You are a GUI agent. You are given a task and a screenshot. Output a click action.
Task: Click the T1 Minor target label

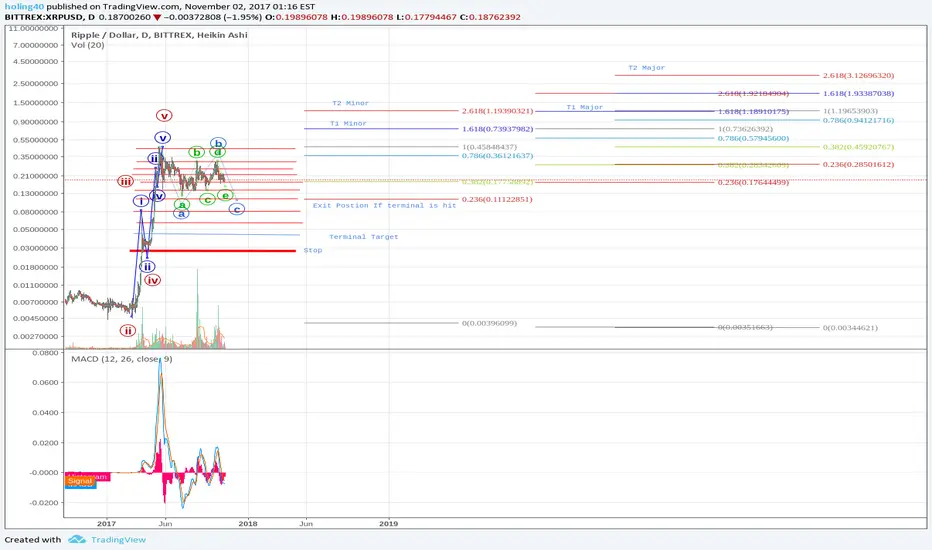pyautogui.click(x=348, y=123)
